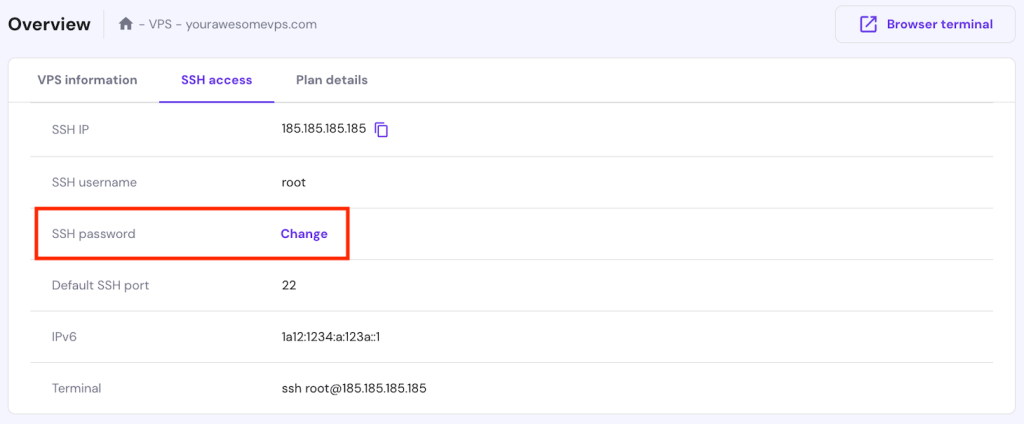Copy the SSH IP address using the copy icon
The height and width of the screenshot is (424, 1024).
[x=381, y=130]
